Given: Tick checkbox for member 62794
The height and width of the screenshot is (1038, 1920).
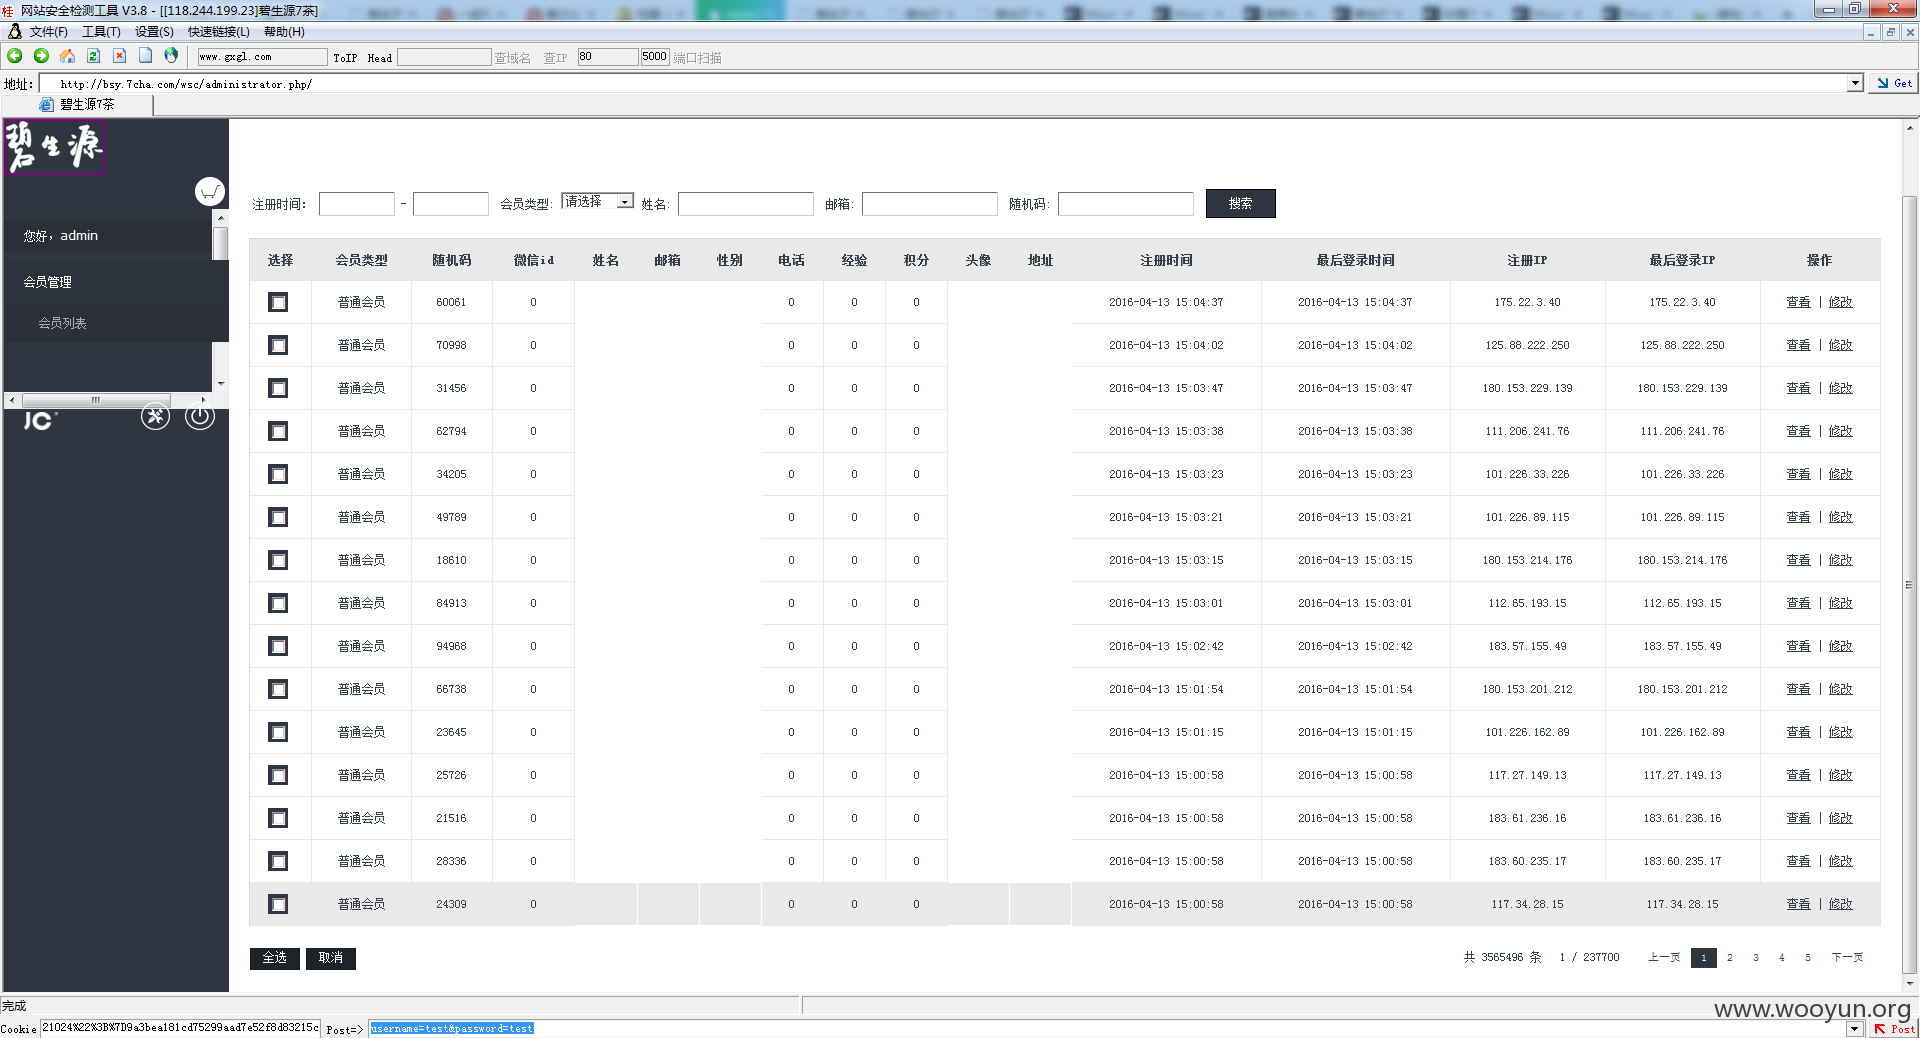Looking at the screenshot, I should pos(278,431).
